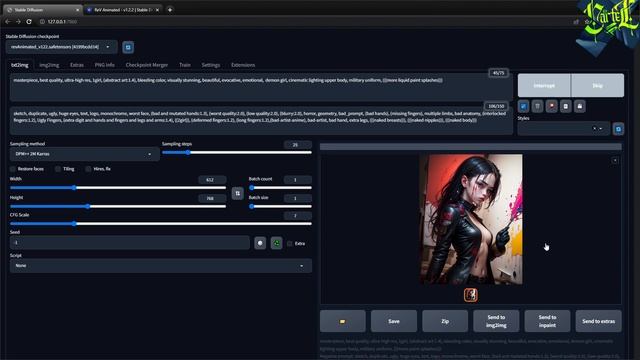This screenshot has width=640, height=360.
Task: Click the Height number field
Action: tap(212, 198)
